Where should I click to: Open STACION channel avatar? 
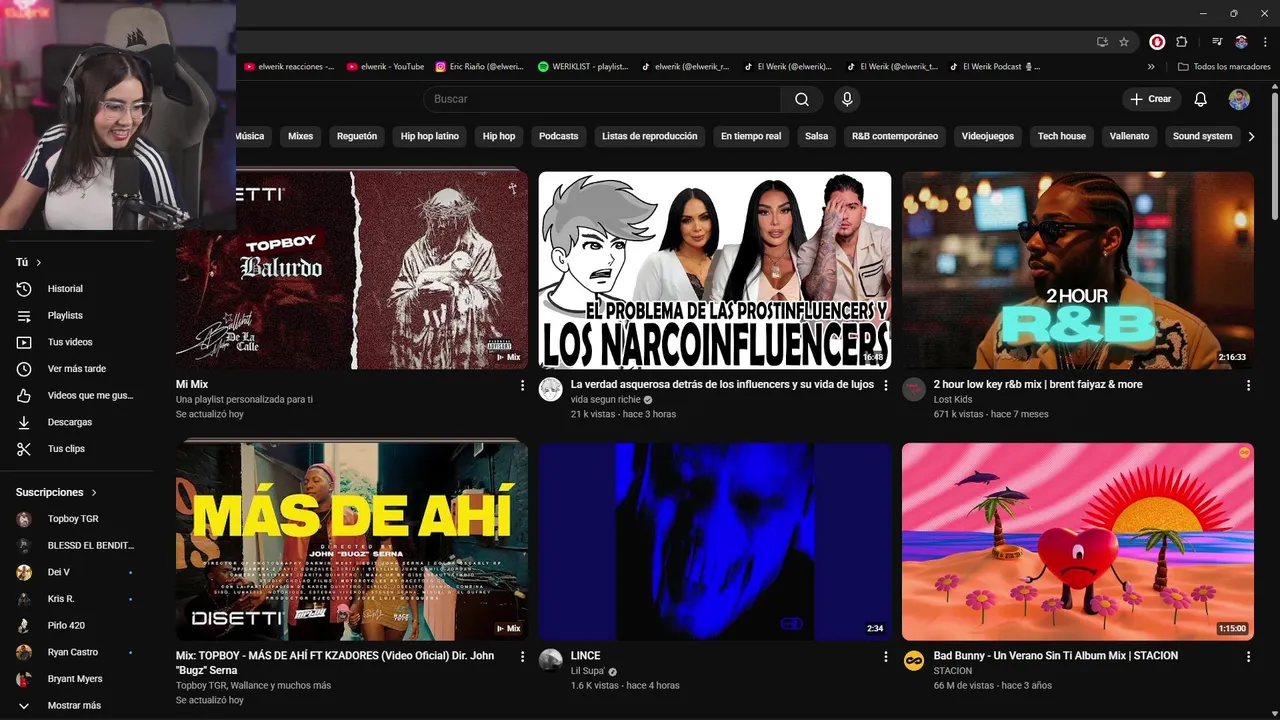pos(913,660)
